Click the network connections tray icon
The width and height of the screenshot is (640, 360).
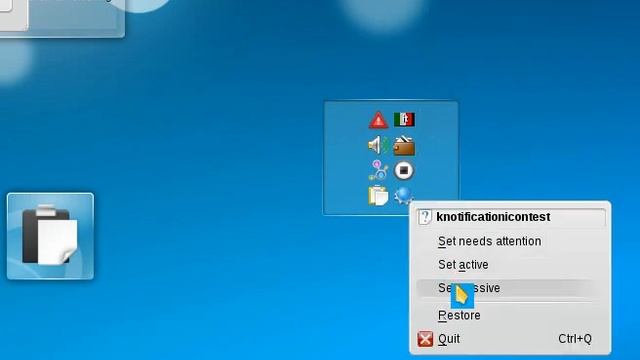[x=378, y=171]
